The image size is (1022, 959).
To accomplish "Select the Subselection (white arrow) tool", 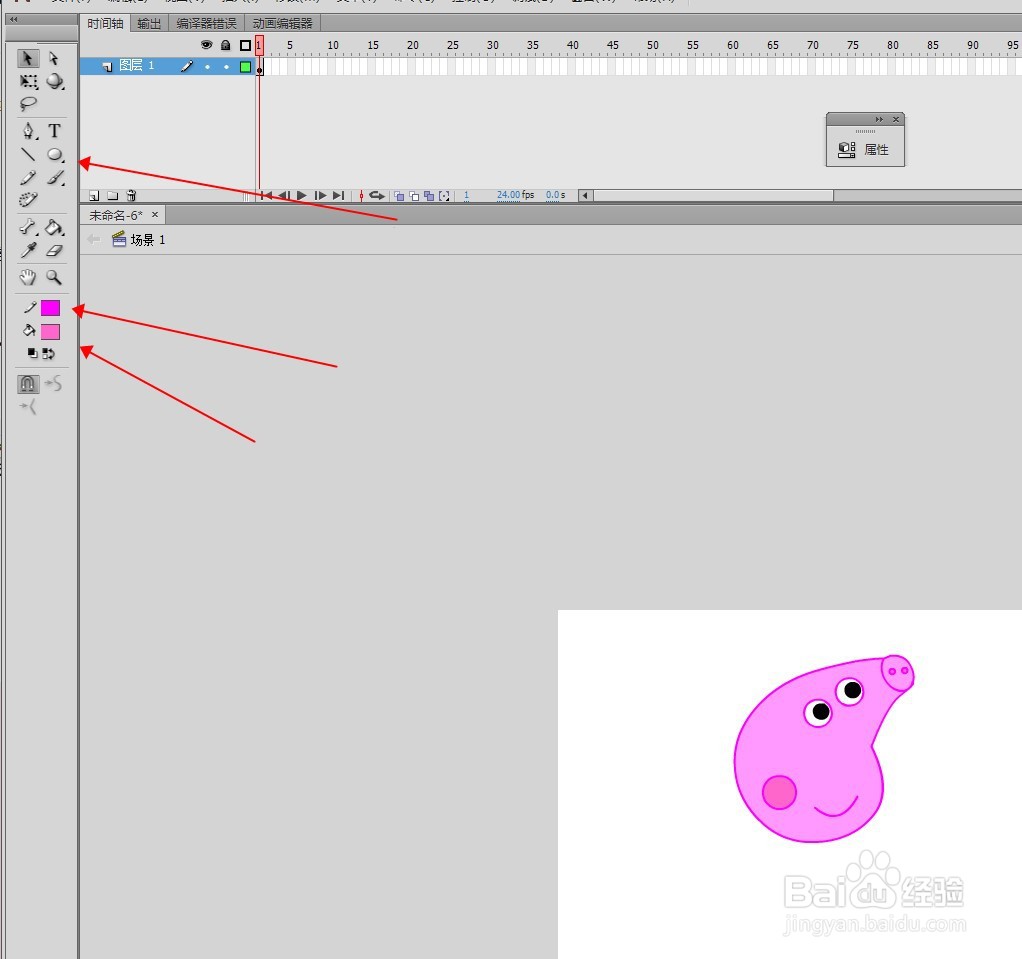I will 54,58.
